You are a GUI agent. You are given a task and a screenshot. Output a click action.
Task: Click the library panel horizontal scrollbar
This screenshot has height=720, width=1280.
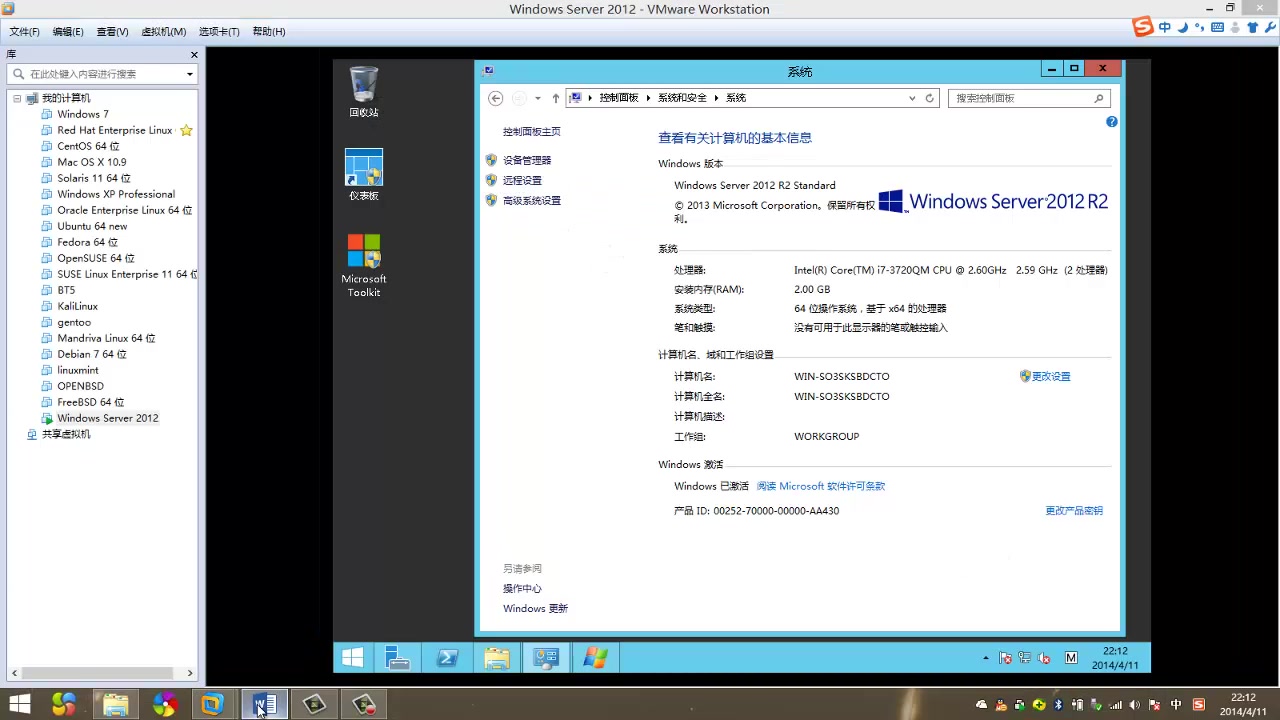(100, 673)
